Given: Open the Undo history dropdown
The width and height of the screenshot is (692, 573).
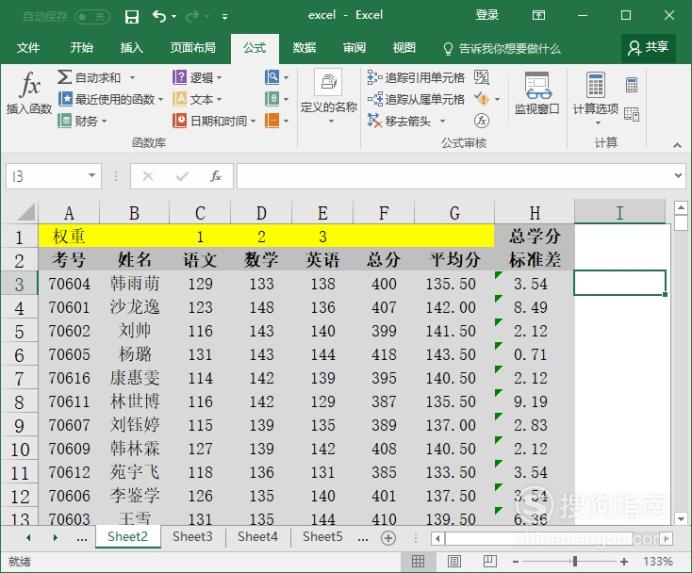Looking at the screenshot, I should (x=174, y=17).
